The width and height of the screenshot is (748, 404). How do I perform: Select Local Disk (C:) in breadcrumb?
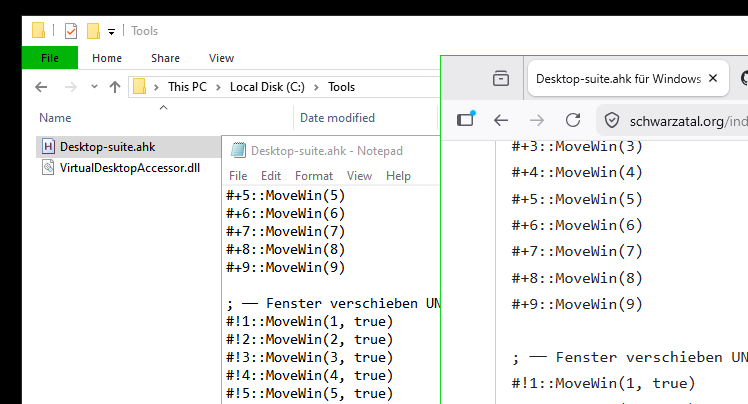(267, 87)
